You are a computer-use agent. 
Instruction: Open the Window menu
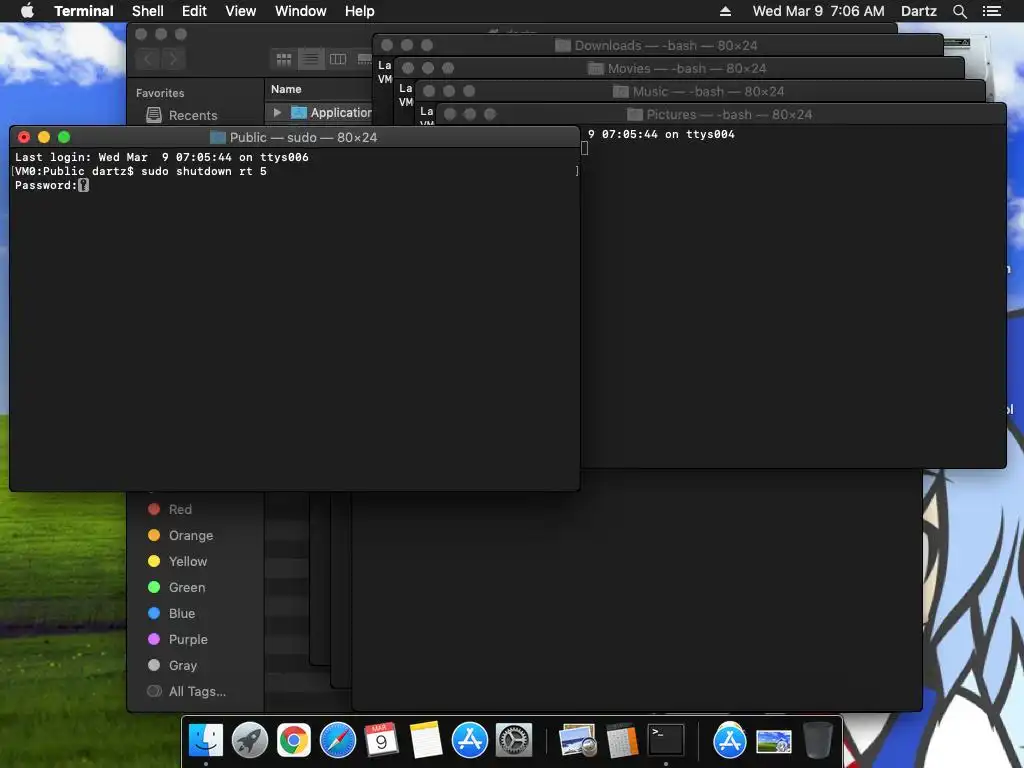point(300,11)
